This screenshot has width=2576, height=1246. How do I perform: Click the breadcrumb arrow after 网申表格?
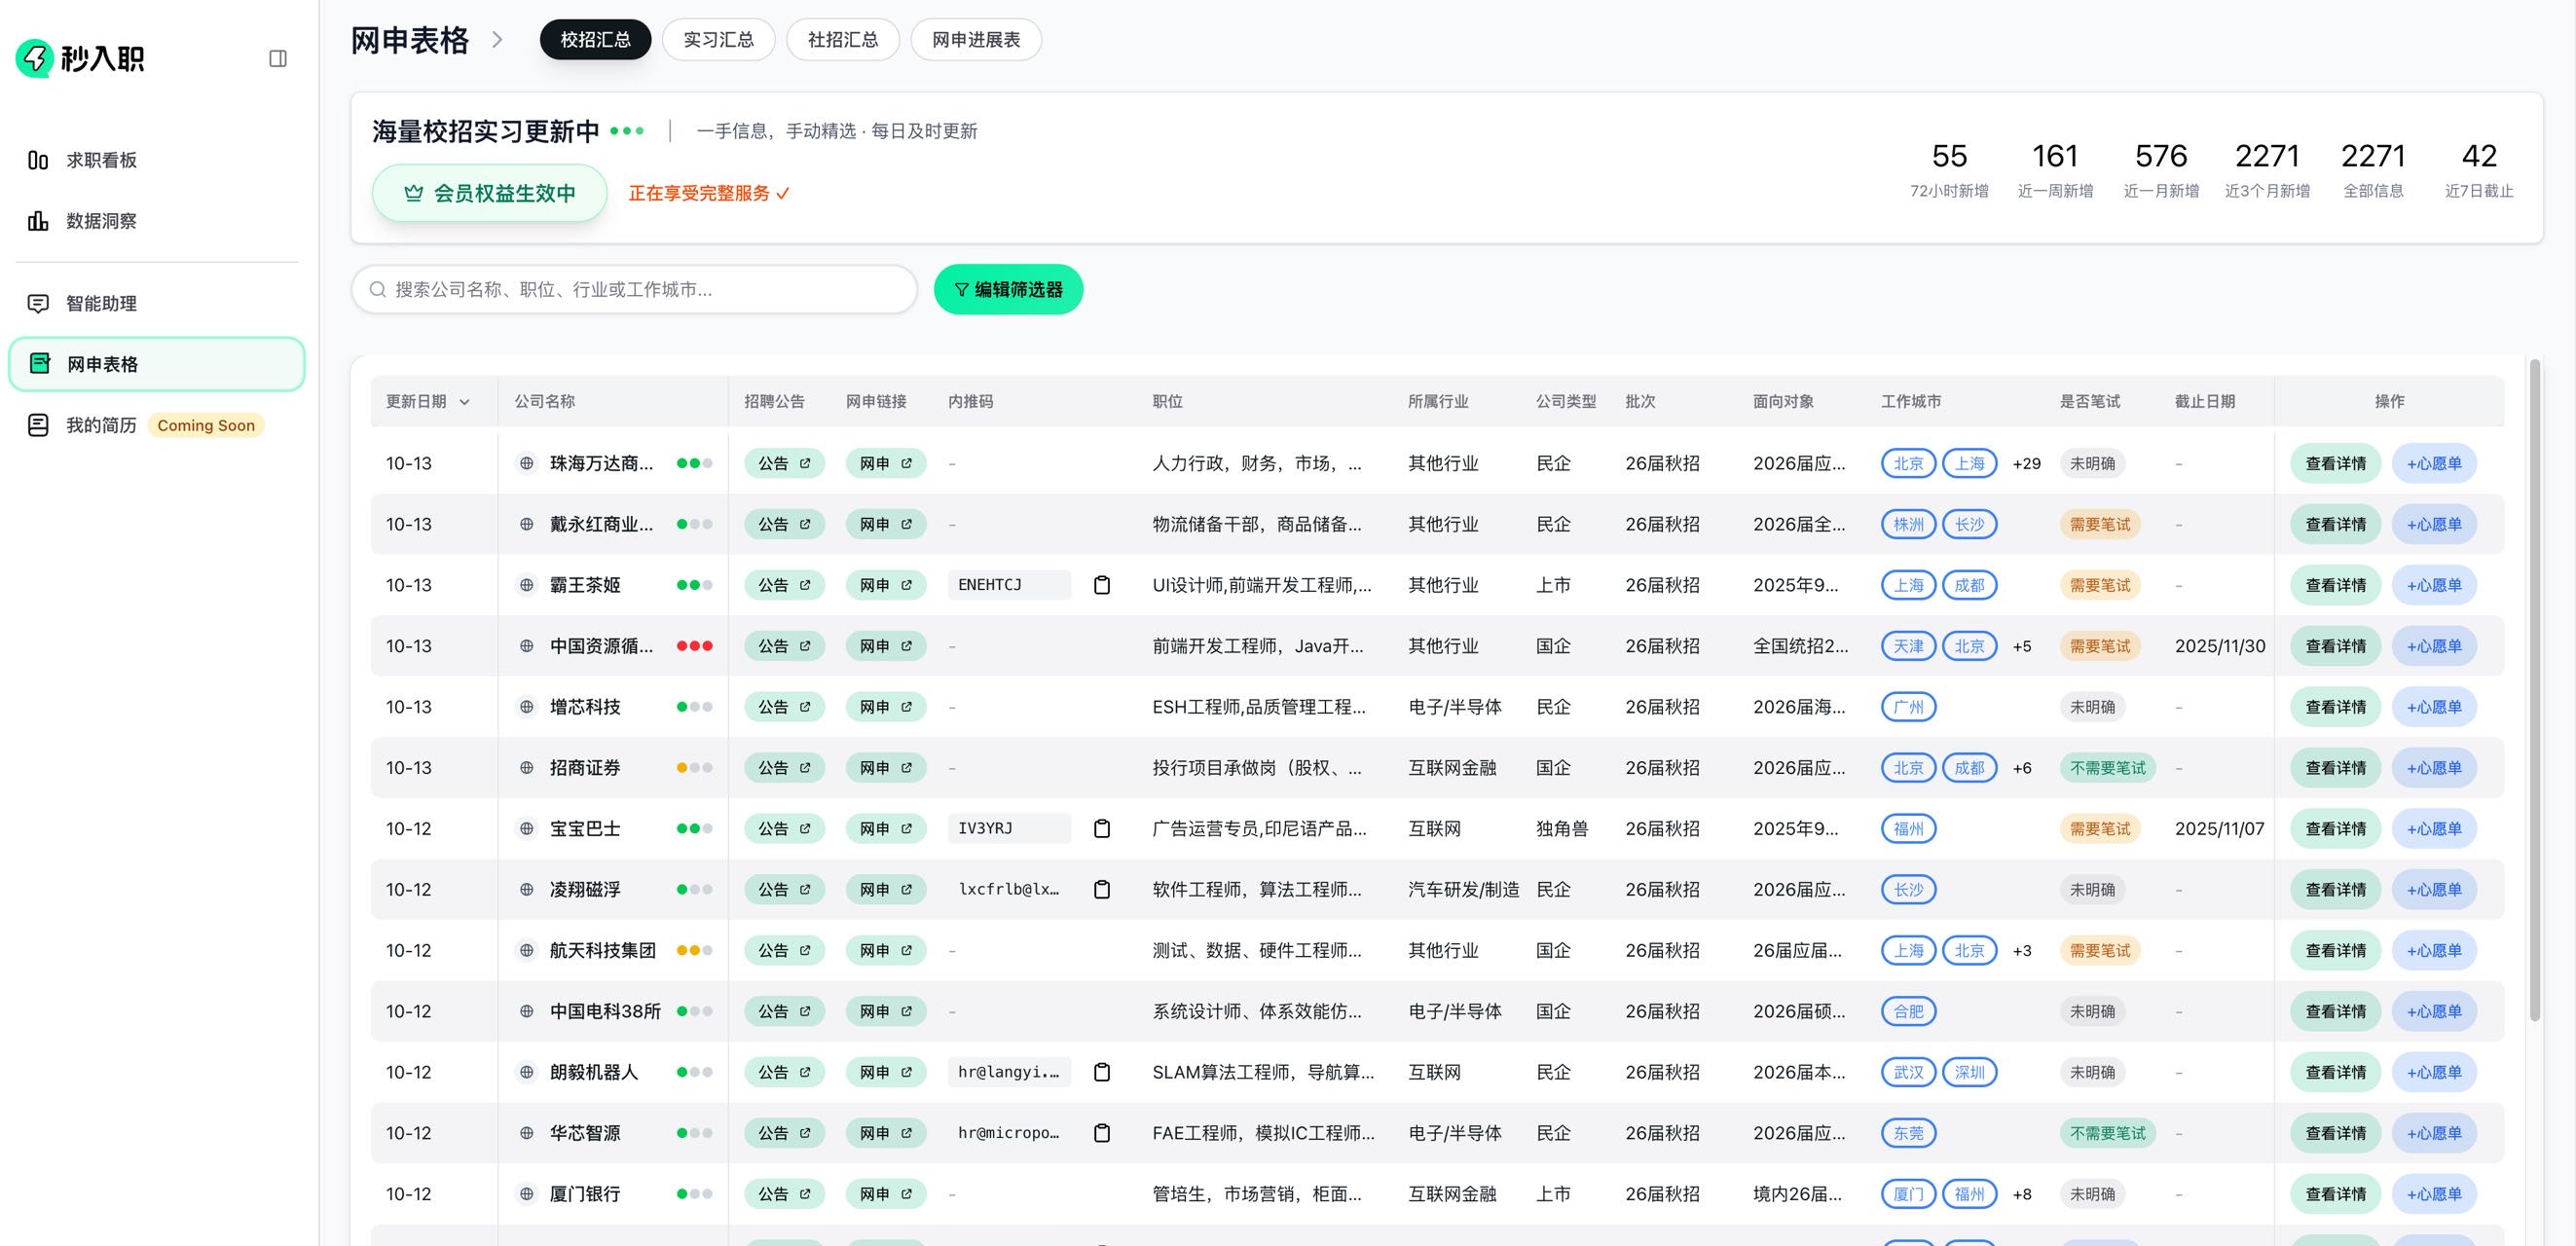[497, 40]
